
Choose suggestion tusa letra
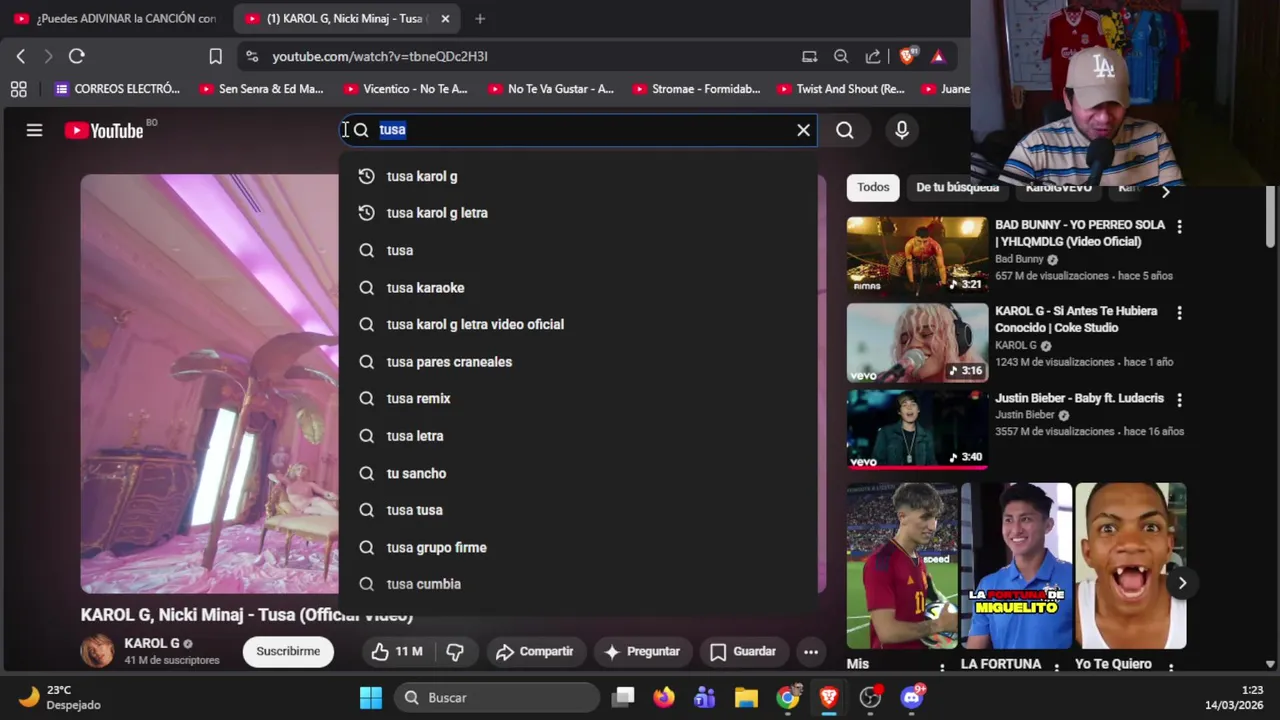point(578,436)
